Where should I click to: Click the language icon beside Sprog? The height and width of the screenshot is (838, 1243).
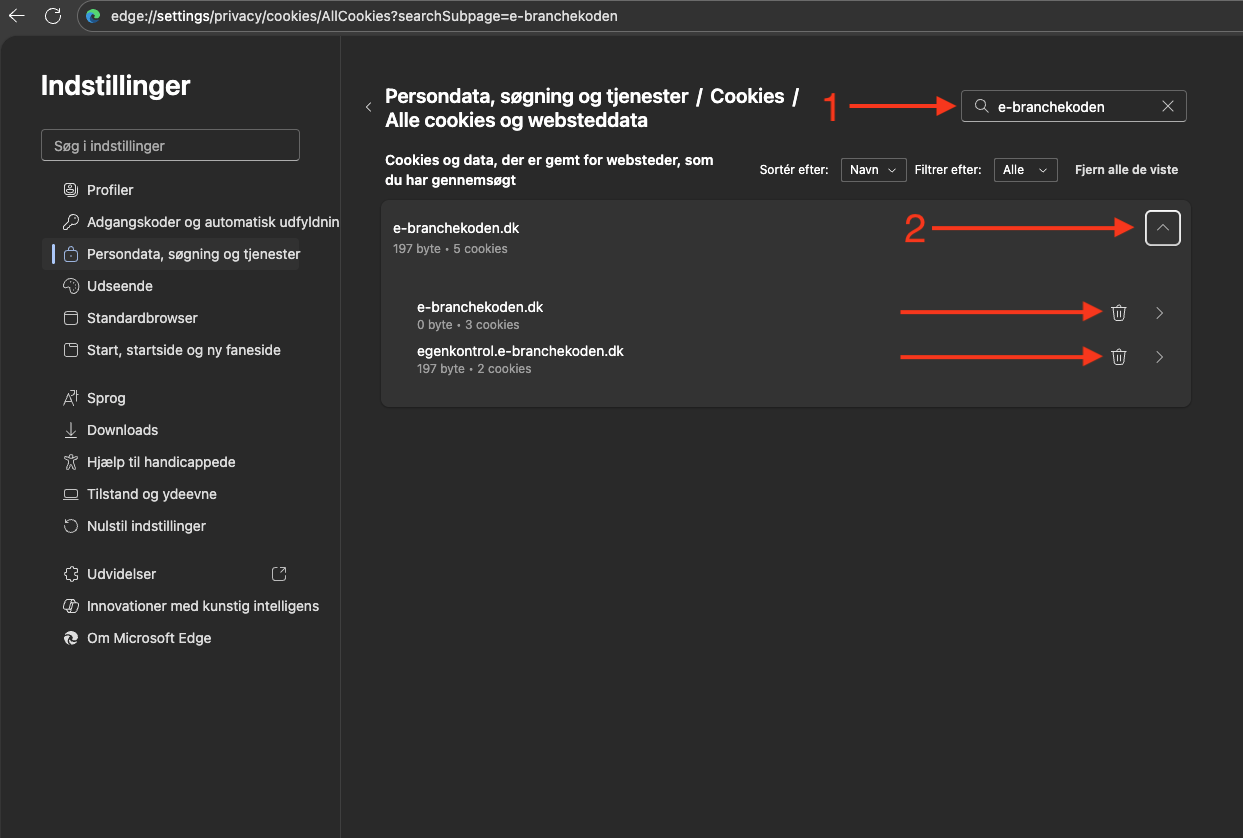click(70, 398)
